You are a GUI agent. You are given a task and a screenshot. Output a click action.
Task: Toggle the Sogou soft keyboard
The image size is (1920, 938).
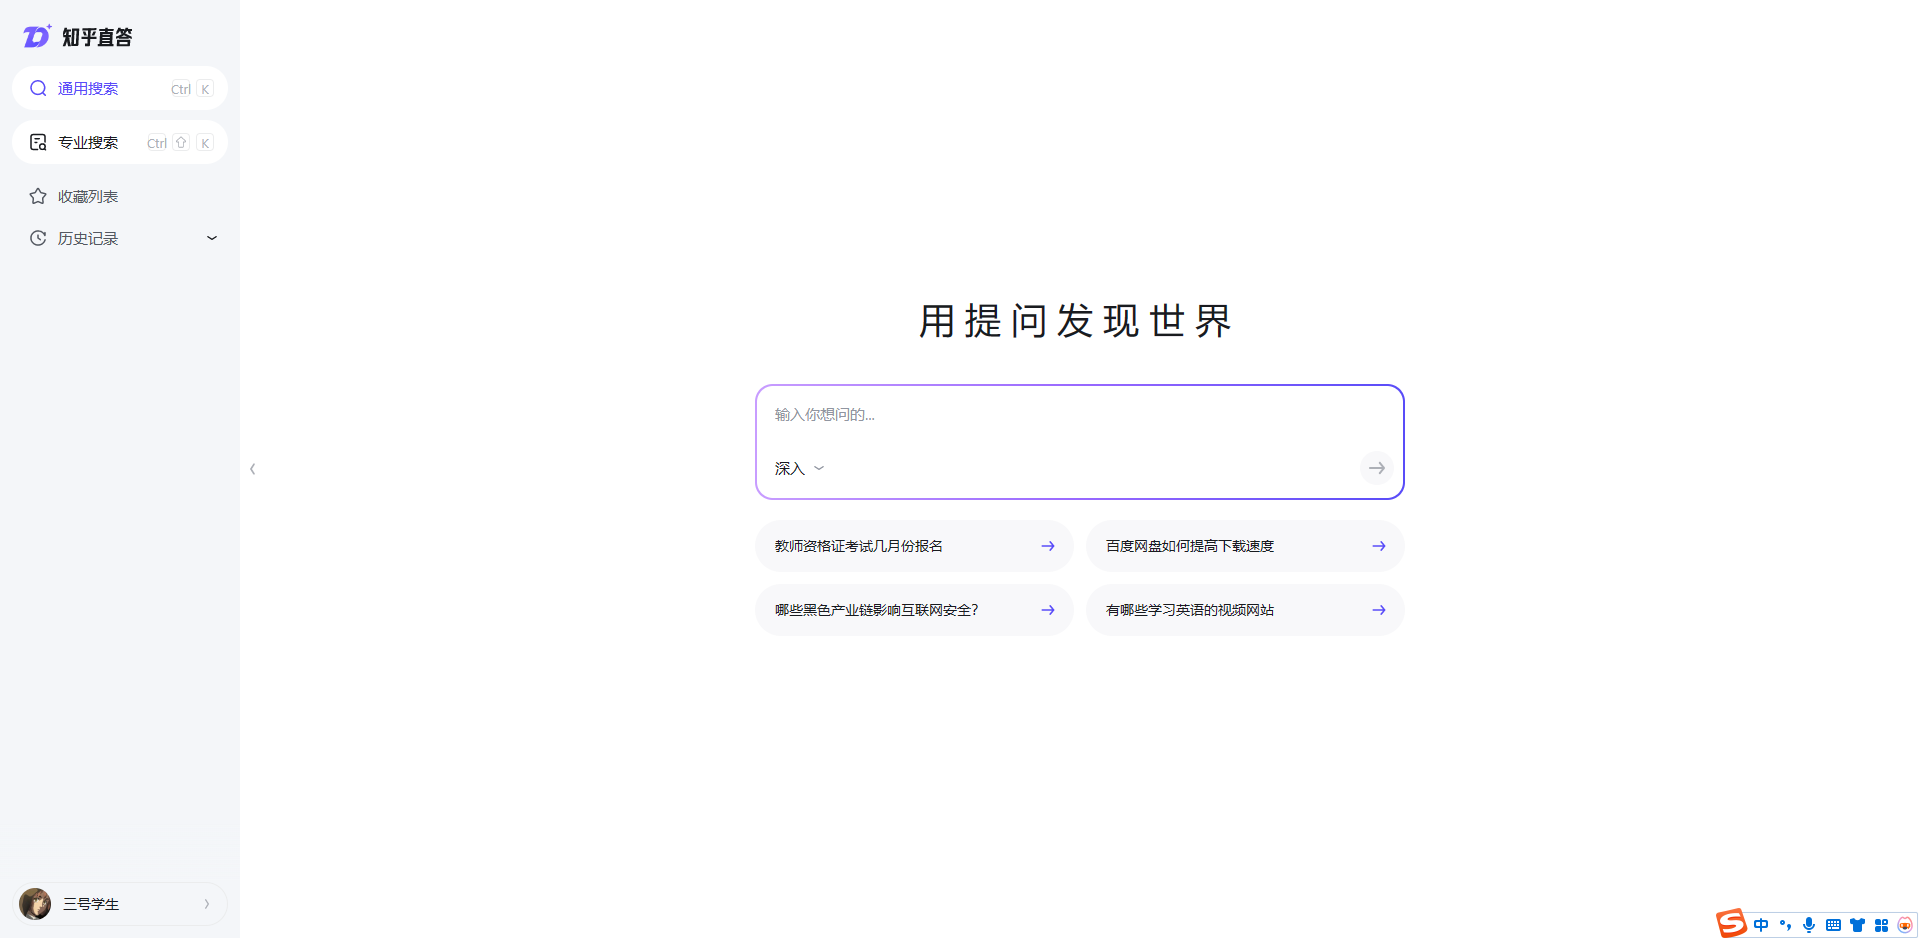[1834, 924]
